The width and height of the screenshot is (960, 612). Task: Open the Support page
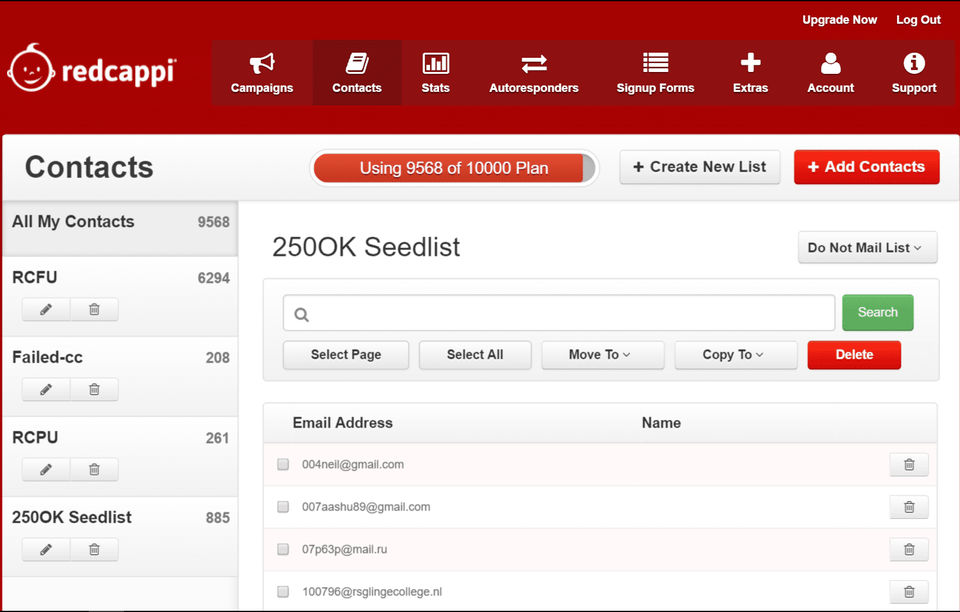point(914,73)
